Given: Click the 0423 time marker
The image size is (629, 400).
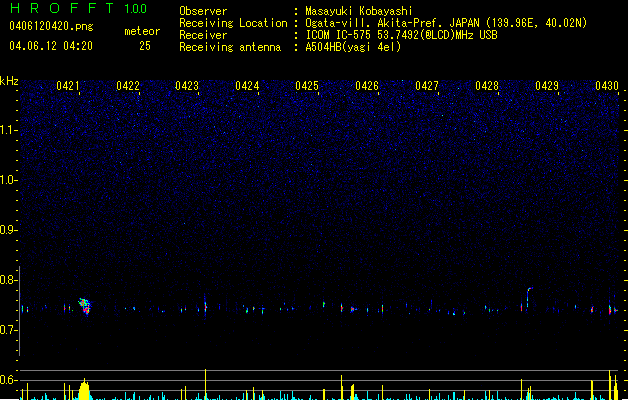Looking at the screenshot, I should point(187,86).
